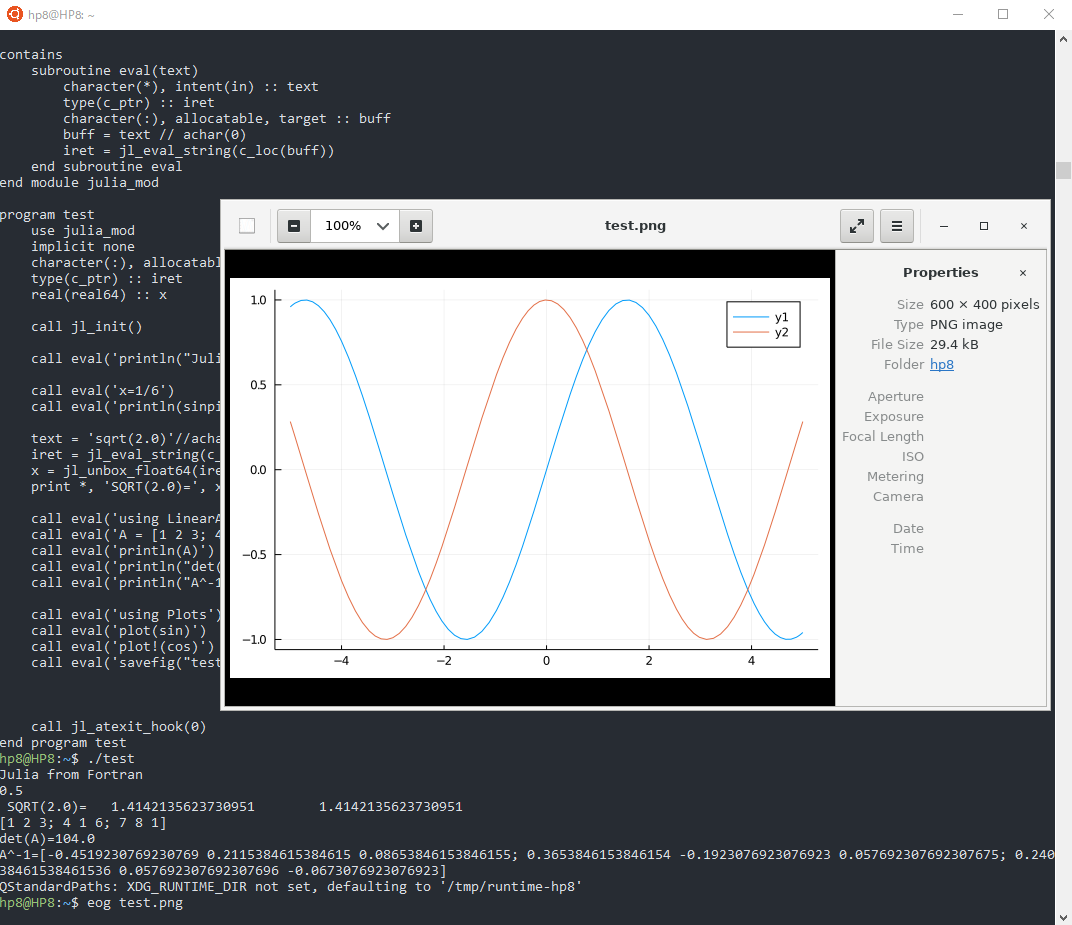Click the test.png window title
The width and height of the screenshot is (1072, 925).
click(x=635, y=226)
